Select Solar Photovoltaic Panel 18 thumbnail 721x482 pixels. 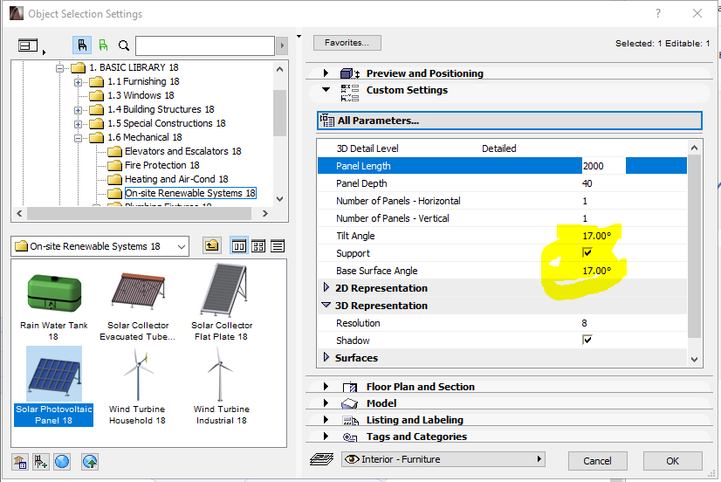pyautogui.click(x=54, y=375)
